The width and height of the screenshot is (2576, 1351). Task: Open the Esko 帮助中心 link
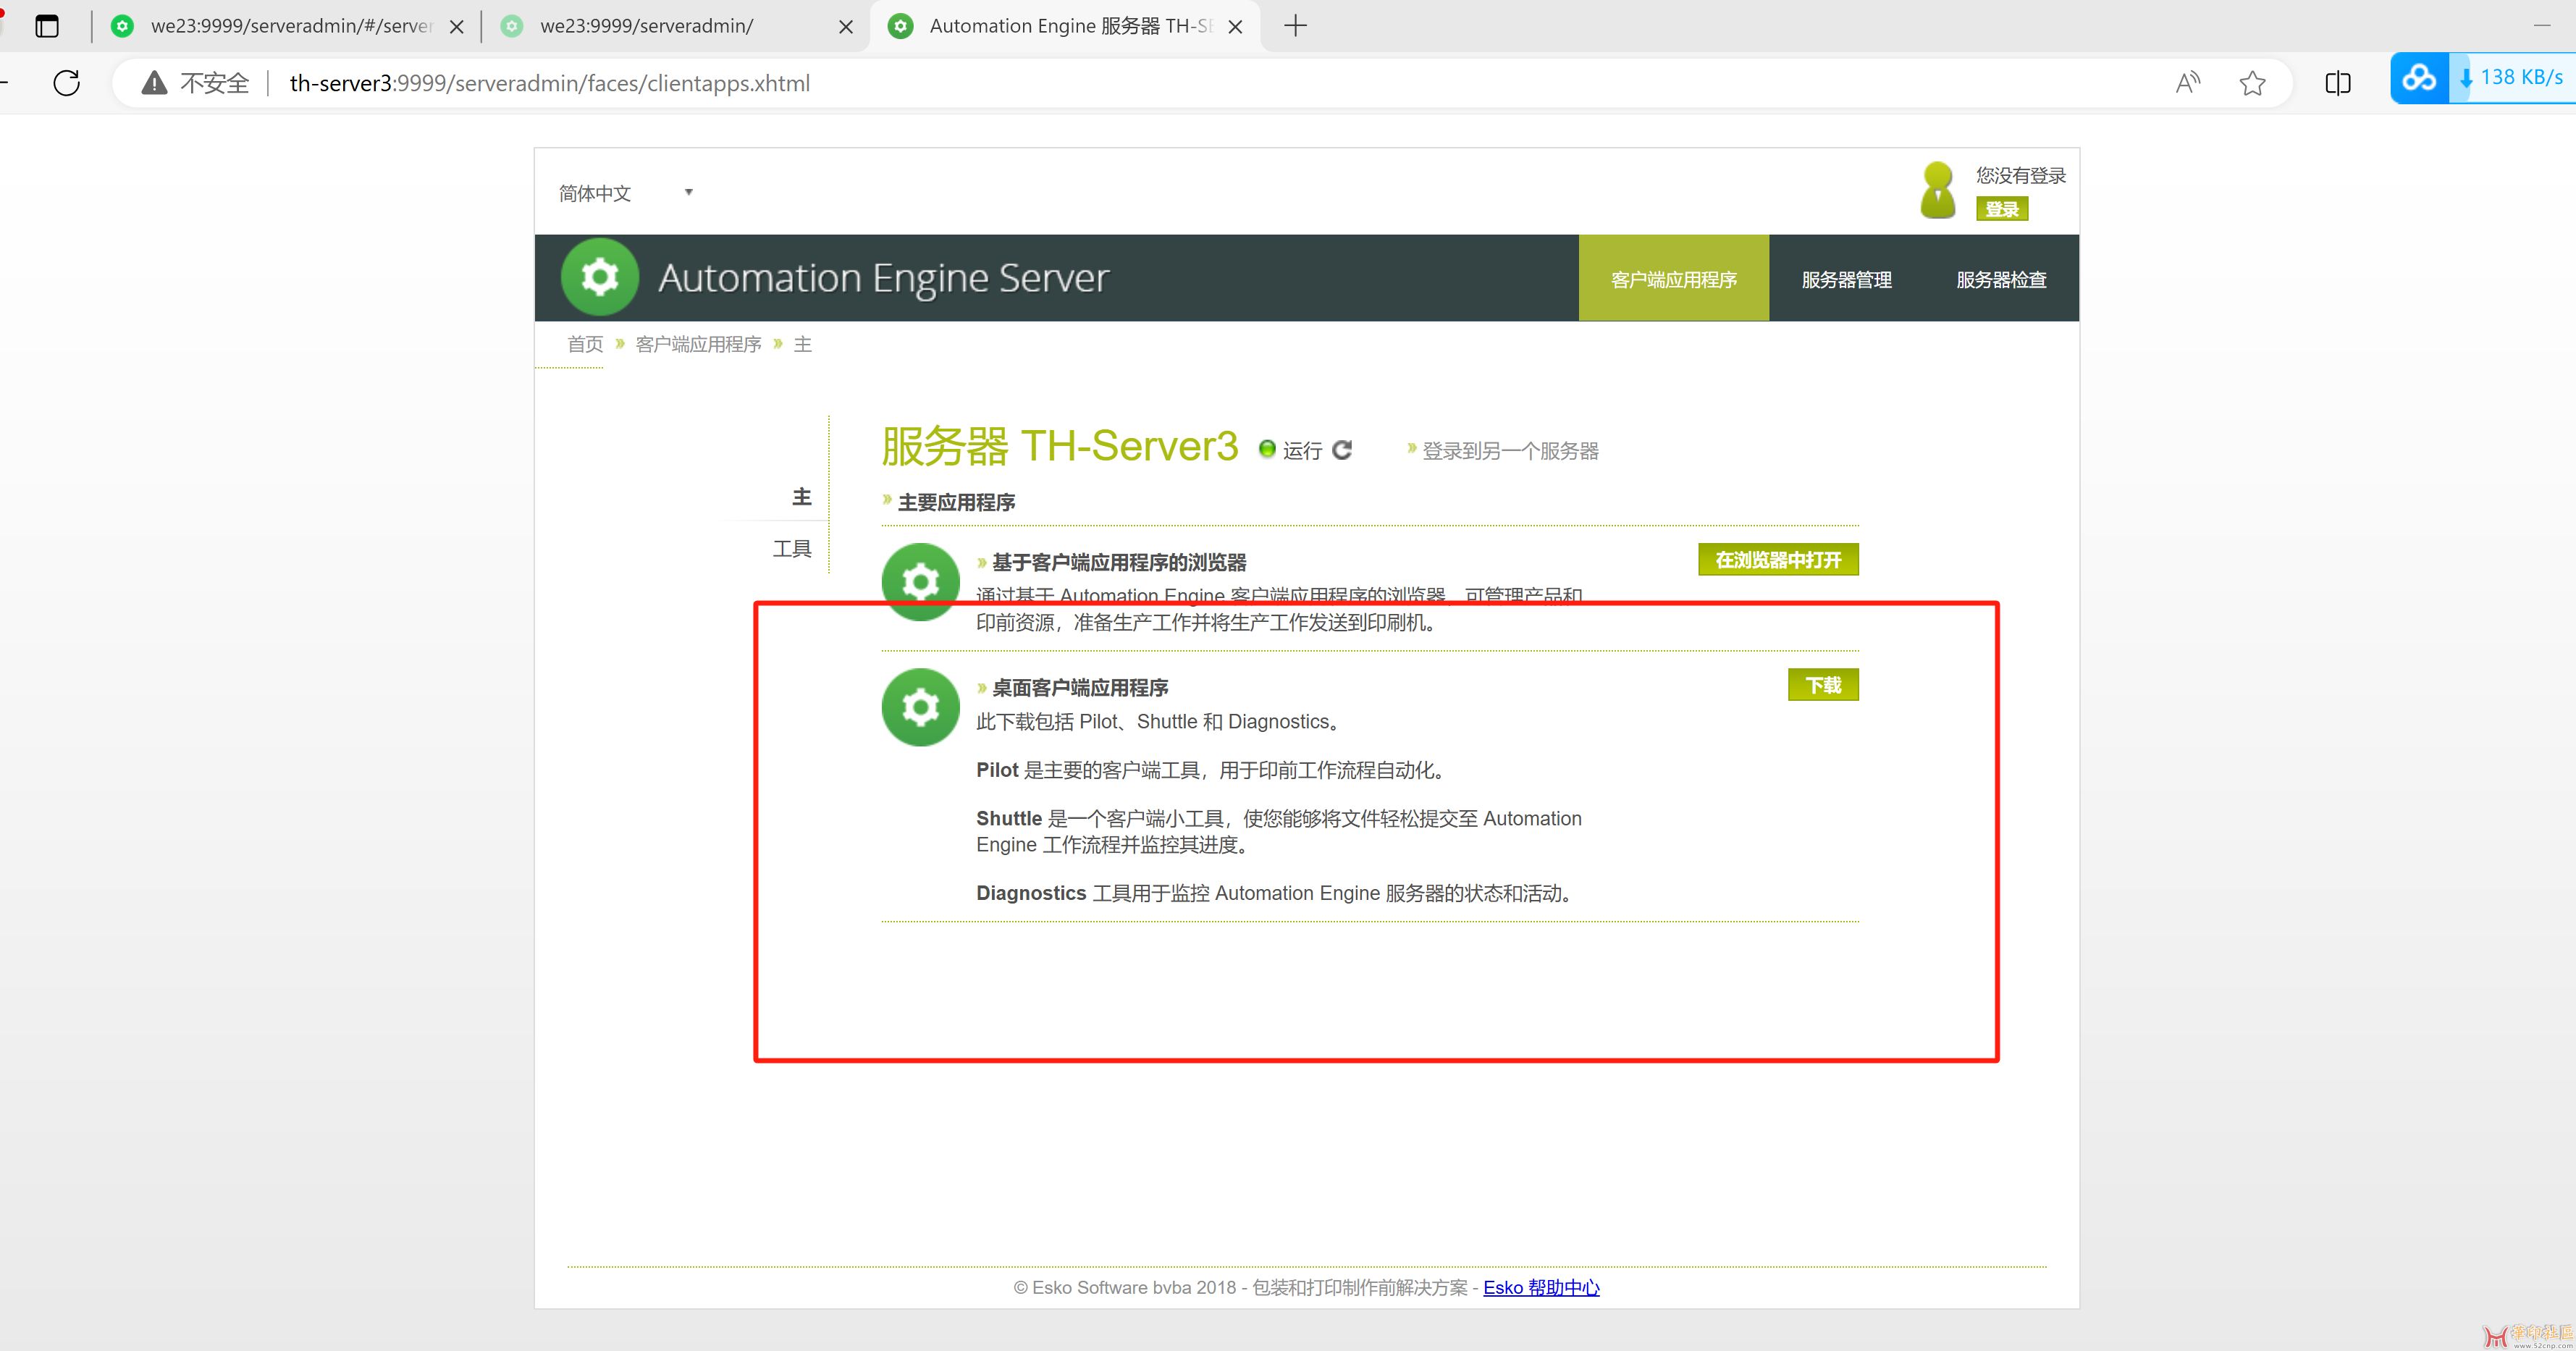pos(1541,1287)
